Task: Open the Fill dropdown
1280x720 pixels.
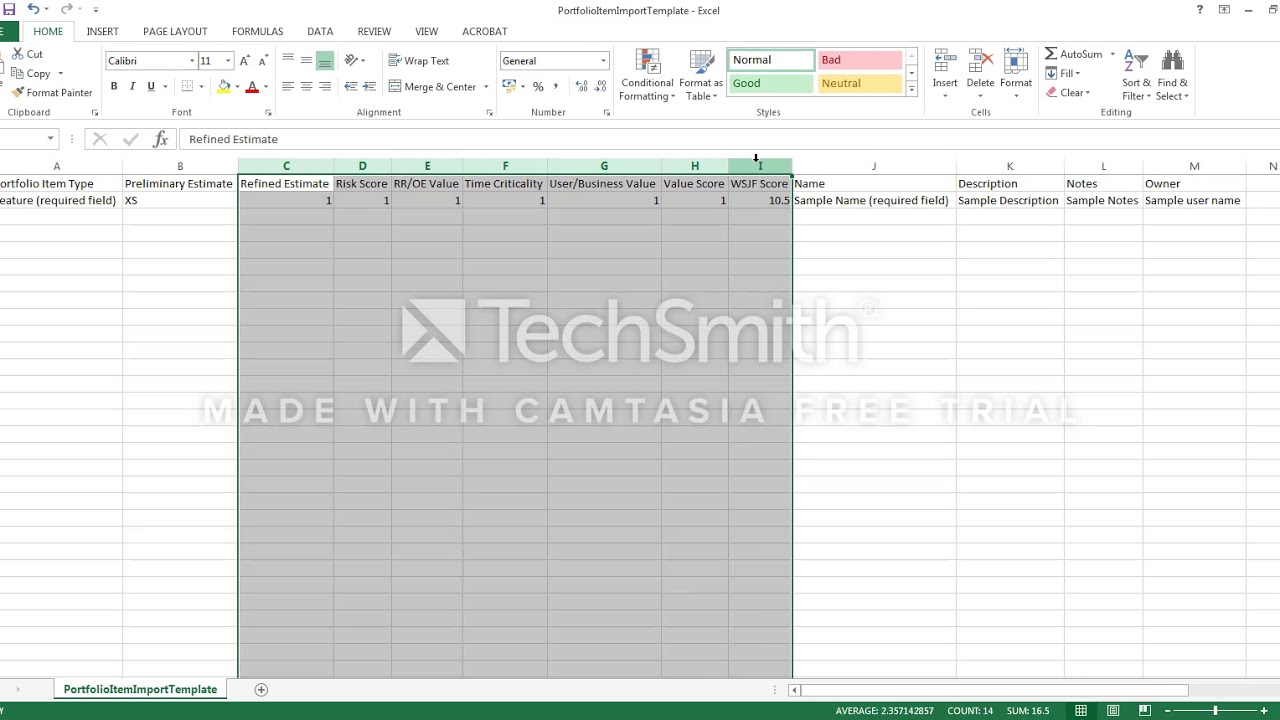Action: tap(1063, 74)
